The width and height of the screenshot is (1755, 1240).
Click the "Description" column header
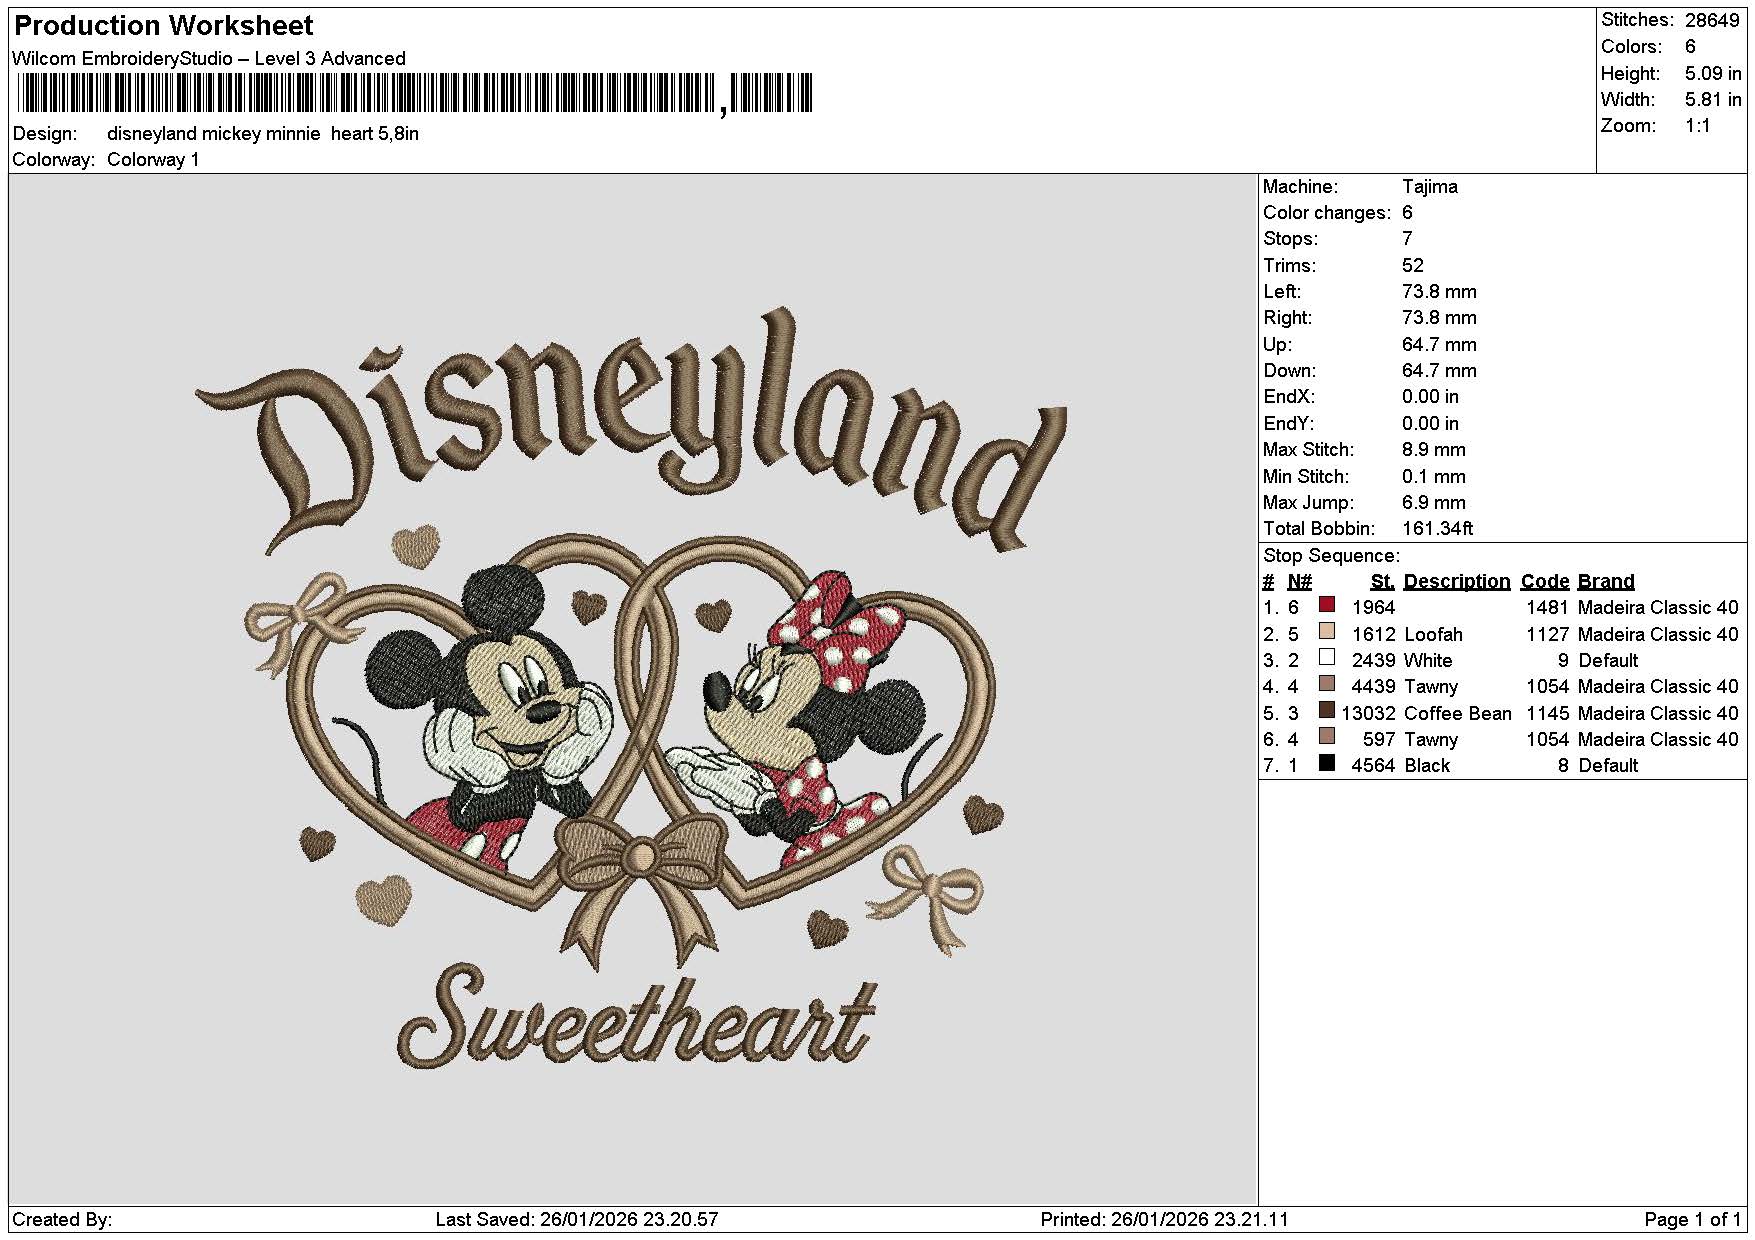1457,582
